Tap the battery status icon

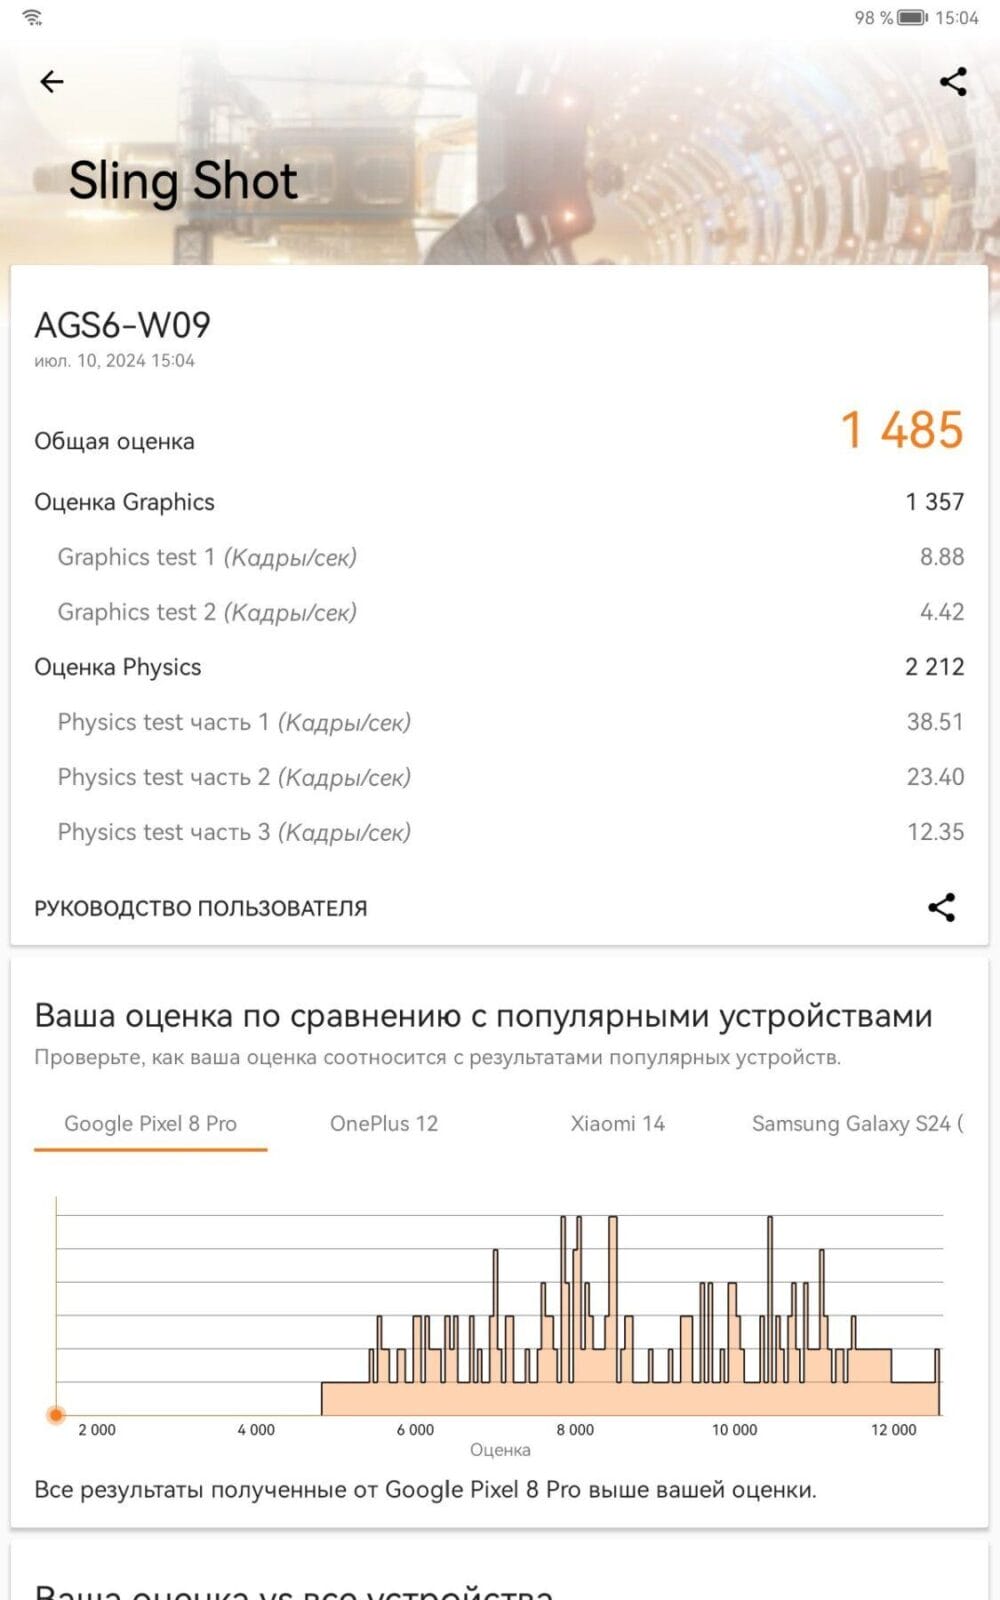pyautogui.click(x=912, y=17)
